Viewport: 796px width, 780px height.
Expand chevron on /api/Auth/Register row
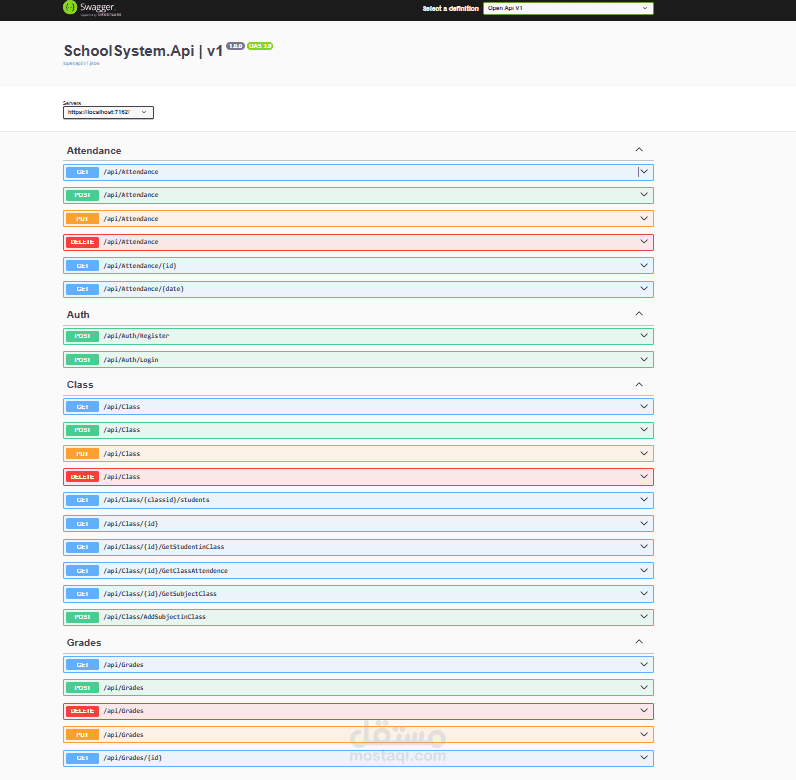point(644,336)
